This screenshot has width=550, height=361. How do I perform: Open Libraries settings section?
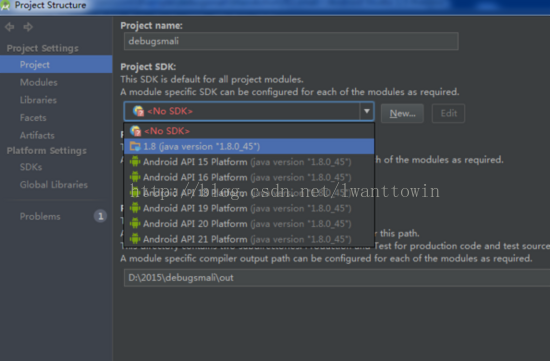[38, 100]
